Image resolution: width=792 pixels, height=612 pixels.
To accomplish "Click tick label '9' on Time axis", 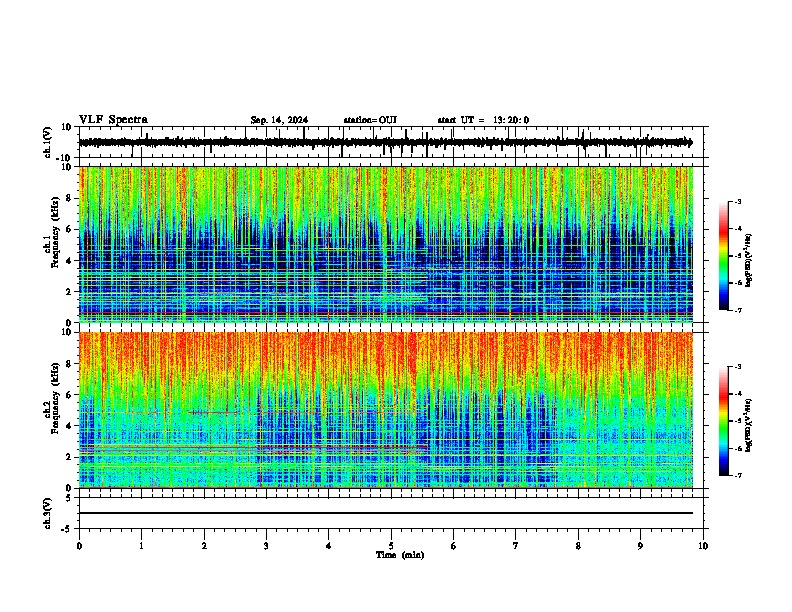I will pyautogui.click(x=641, y=546).
